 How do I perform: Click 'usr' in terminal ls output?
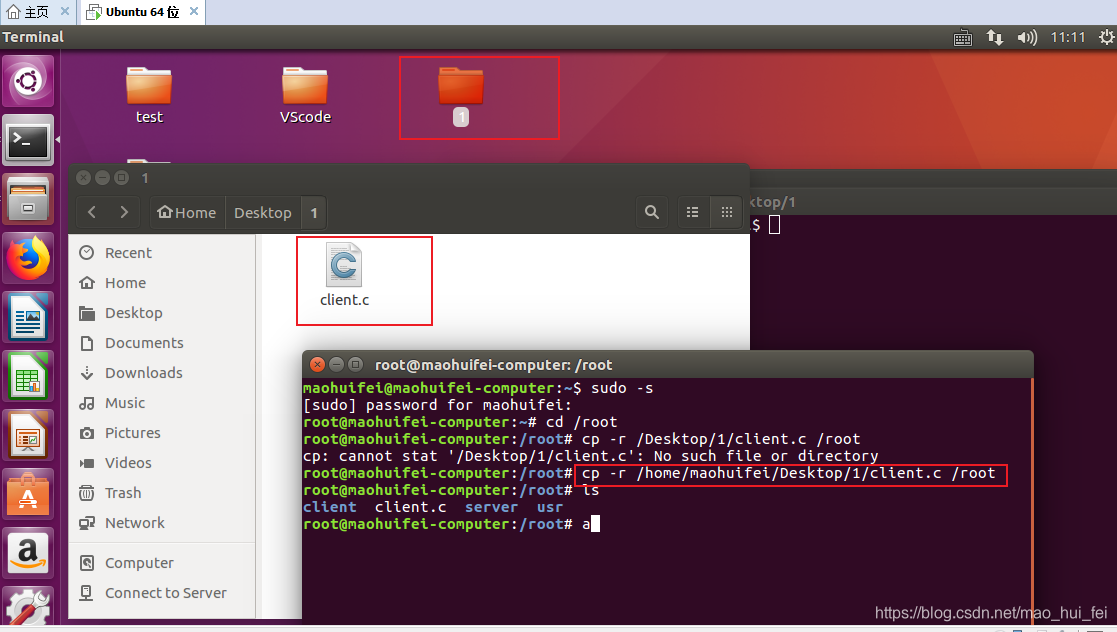click(549, 507)
